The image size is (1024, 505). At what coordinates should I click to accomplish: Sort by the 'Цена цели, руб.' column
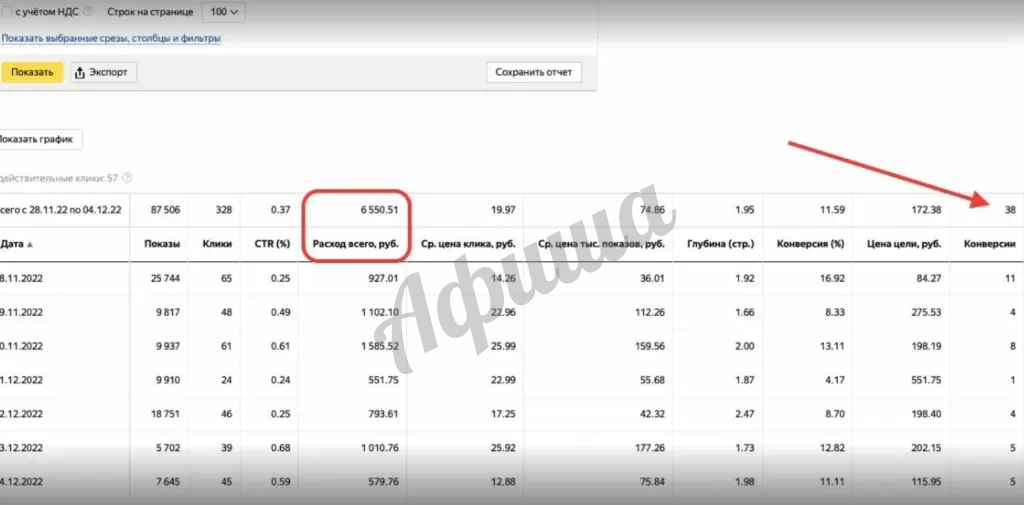pos(903,244)
